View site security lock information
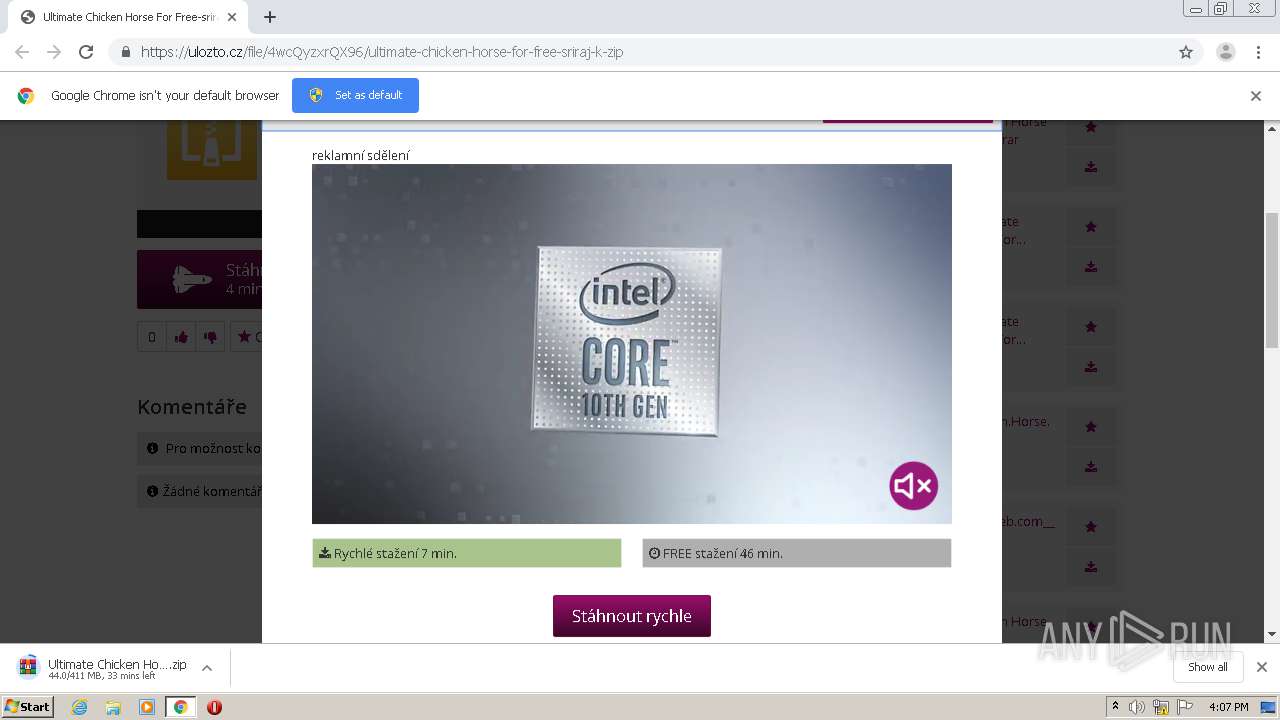The height and width of the screenshot is (720, 1280). point(125,52)
